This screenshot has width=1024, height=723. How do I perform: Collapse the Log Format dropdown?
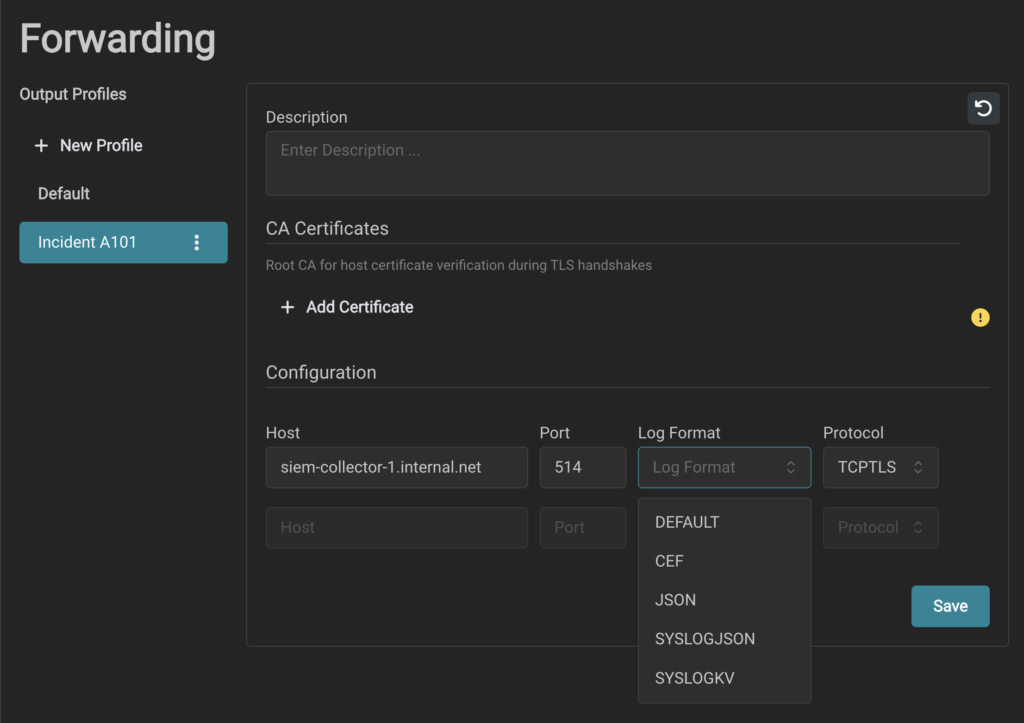click(x=724, y=467)
